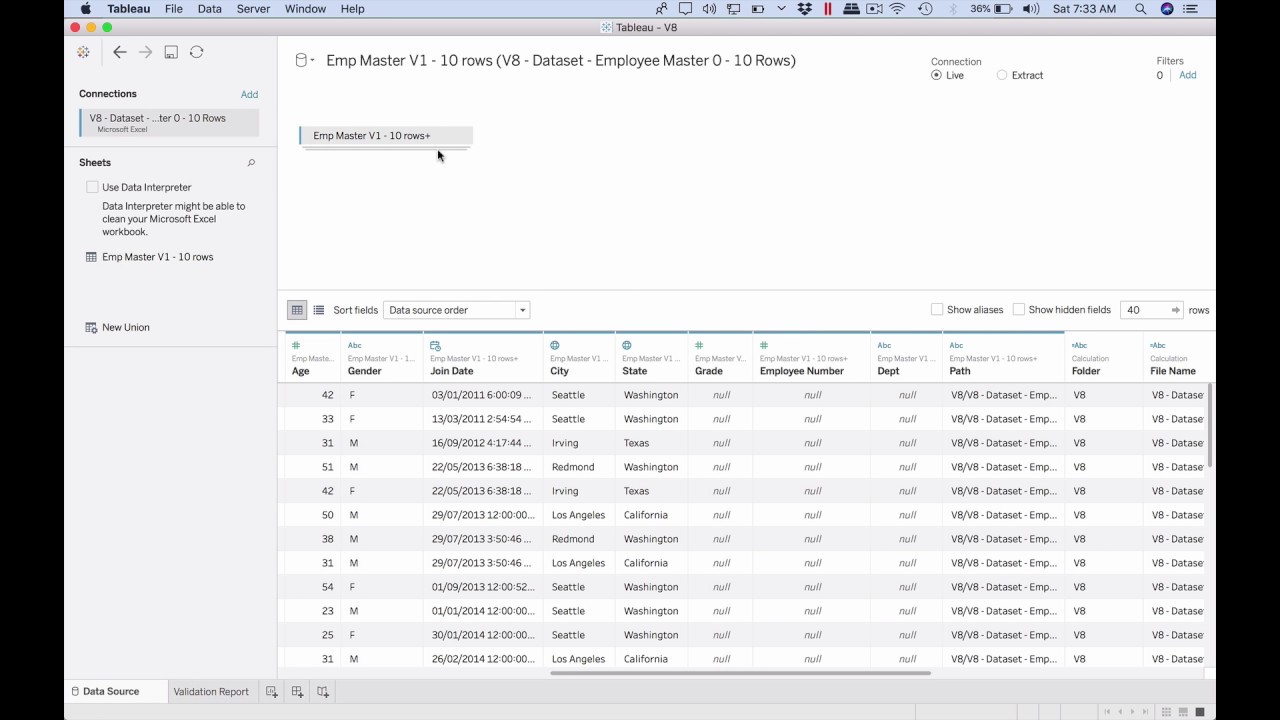
Task: Change the Grade field's number type icon
Action: coord(699,345)
